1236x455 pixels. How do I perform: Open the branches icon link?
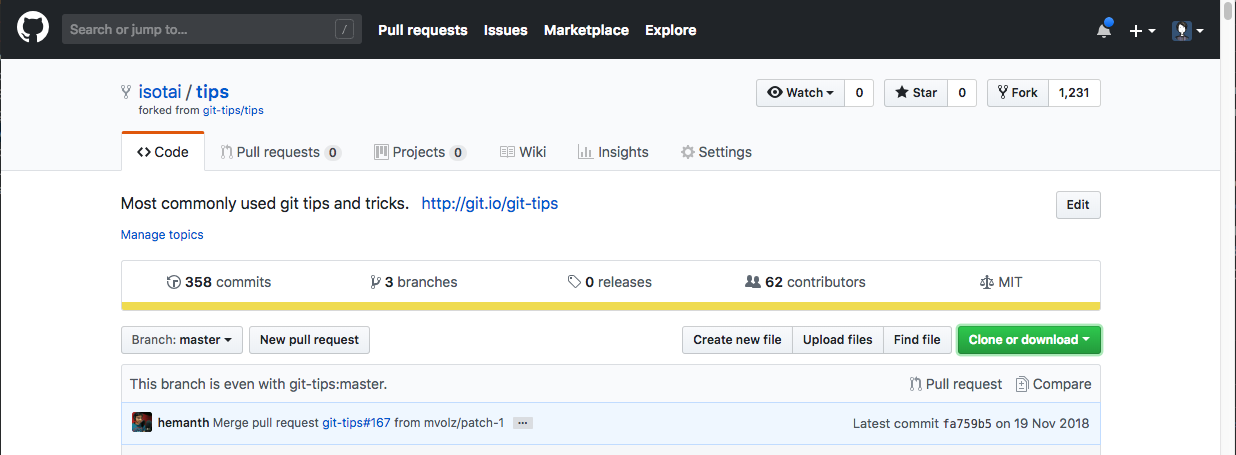(375, 282)
